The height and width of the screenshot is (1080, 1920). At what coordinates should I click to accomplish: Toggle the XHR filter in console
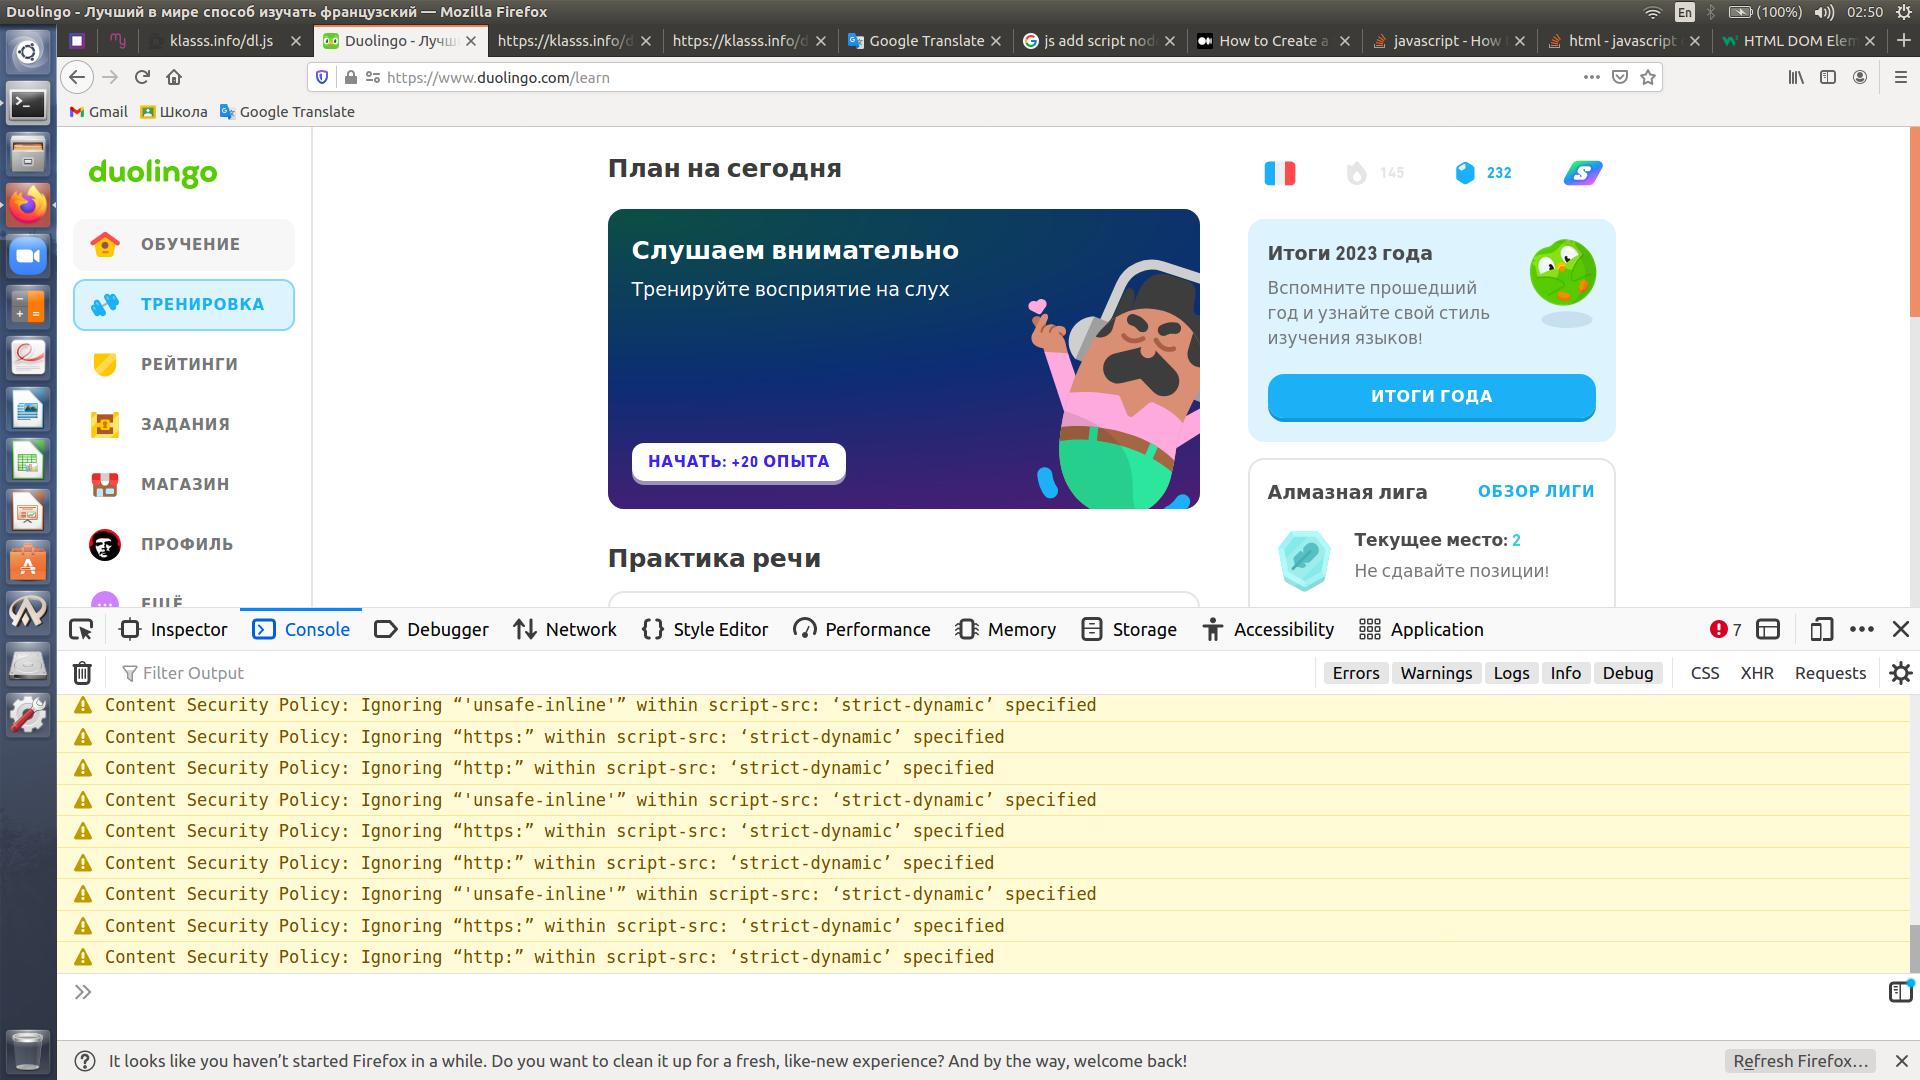(1756, 673)
